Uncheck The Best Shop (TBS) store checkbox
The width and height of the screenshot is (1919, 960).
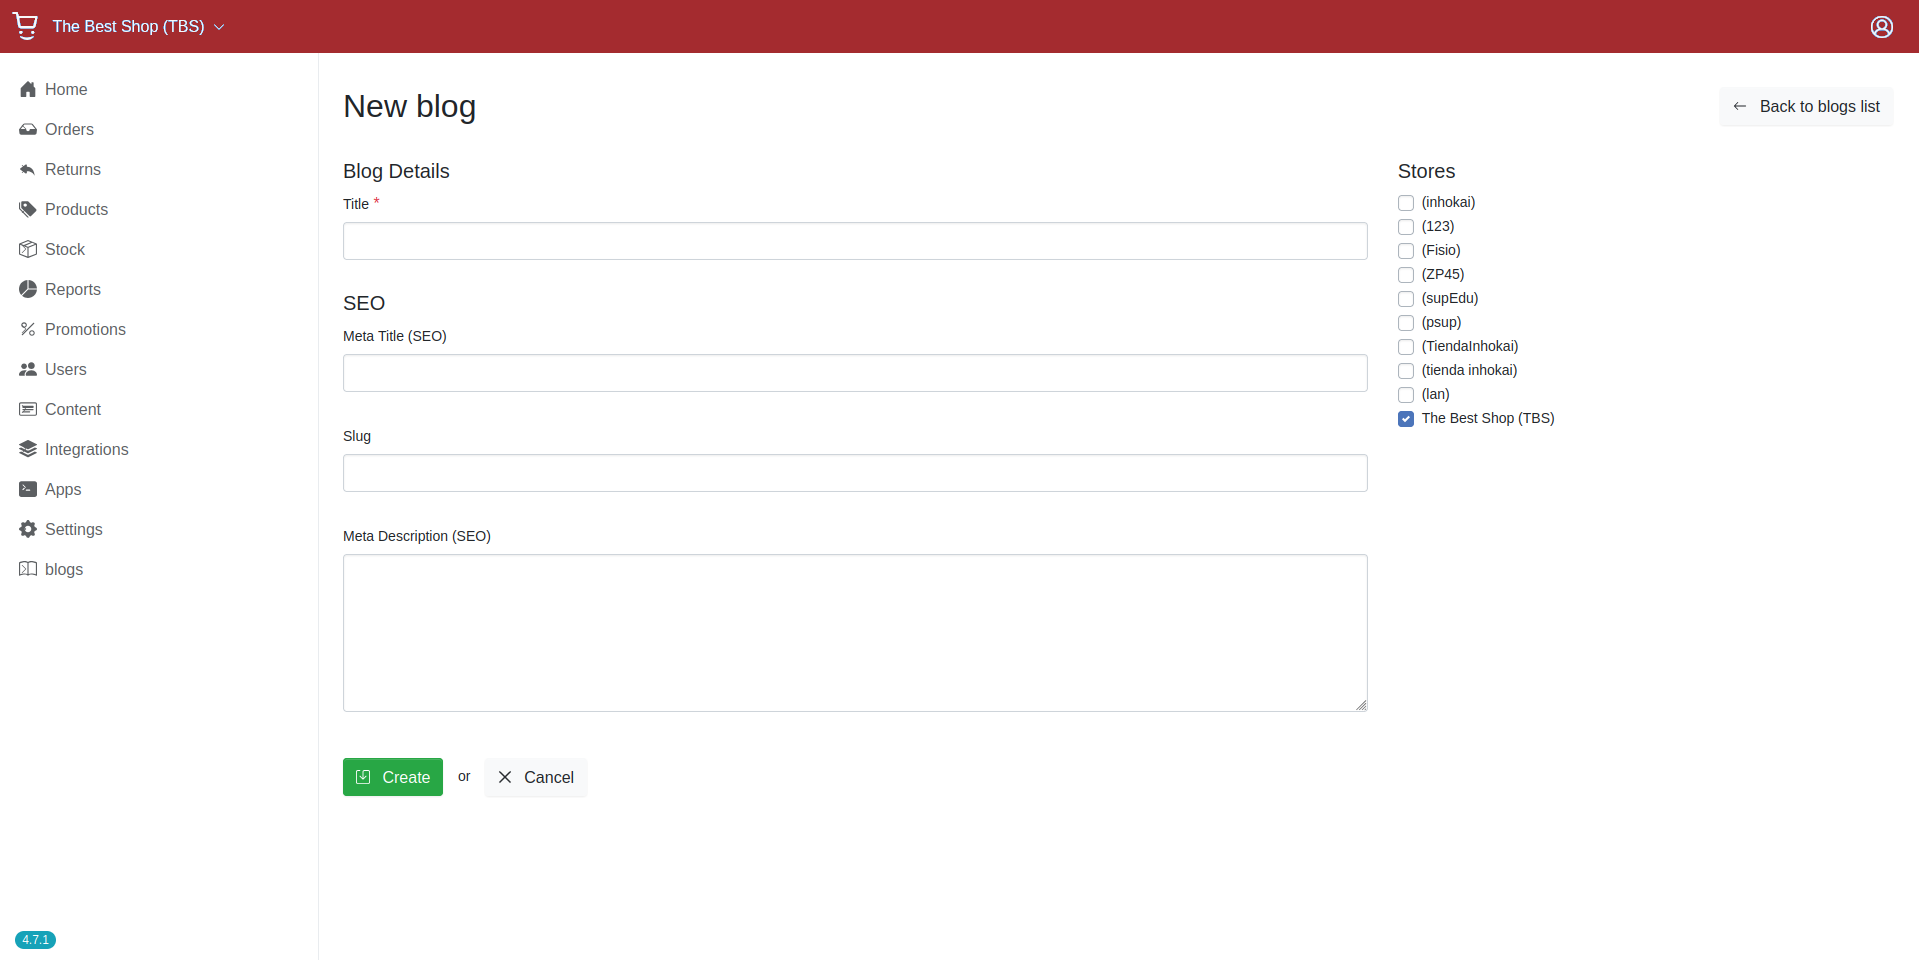pos(1406,419)
